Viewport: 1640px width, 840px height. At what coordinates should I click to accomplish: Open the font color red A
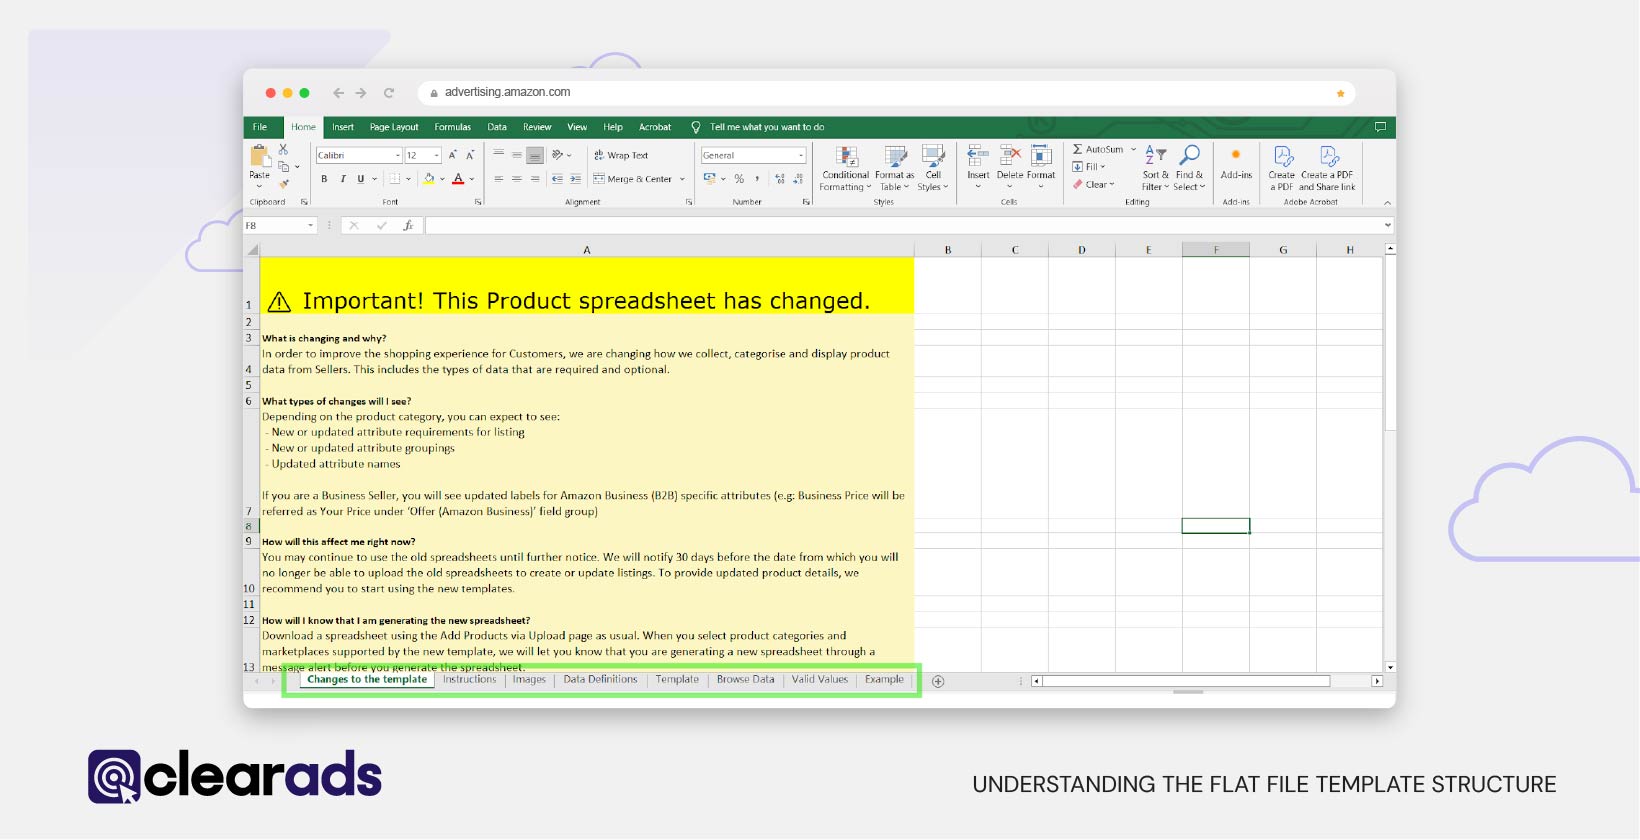[458, 179]
